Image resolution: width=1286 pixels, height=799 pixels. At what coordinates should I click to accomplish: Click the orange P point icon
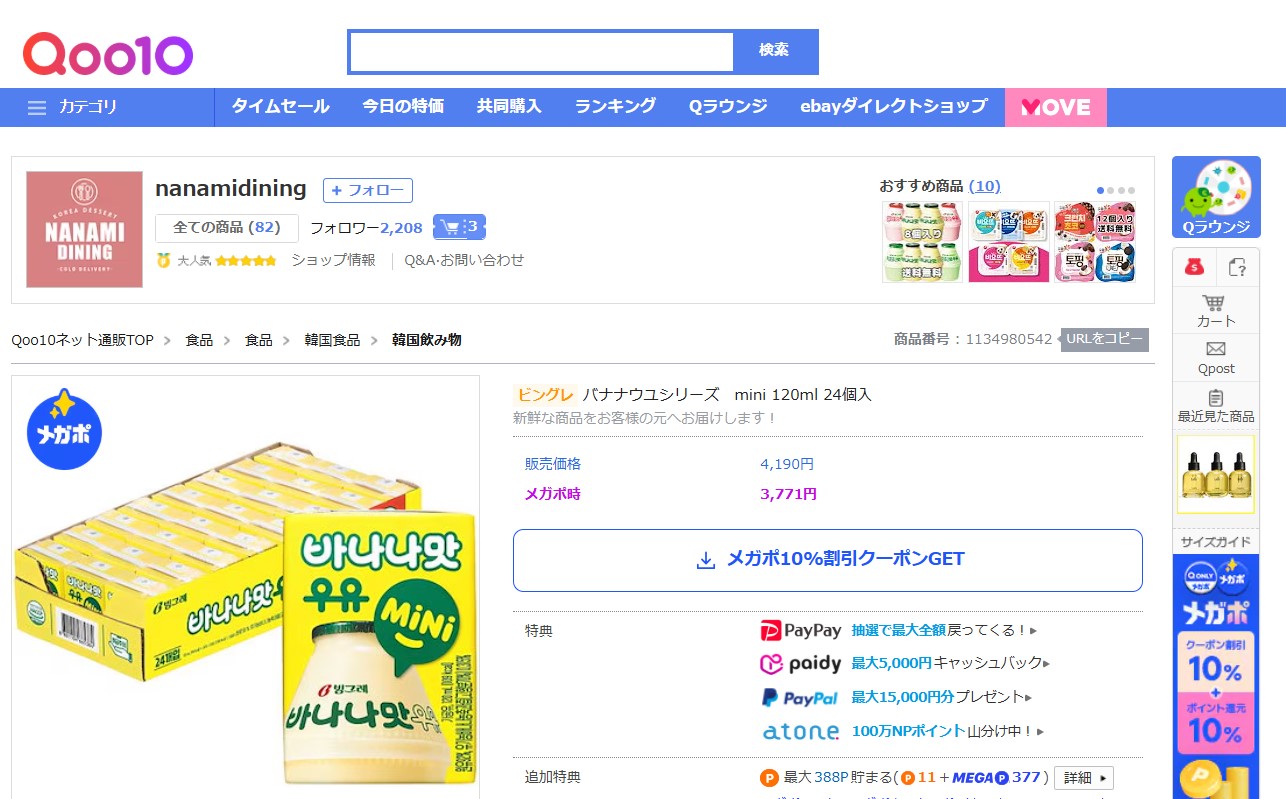(769, 778)
